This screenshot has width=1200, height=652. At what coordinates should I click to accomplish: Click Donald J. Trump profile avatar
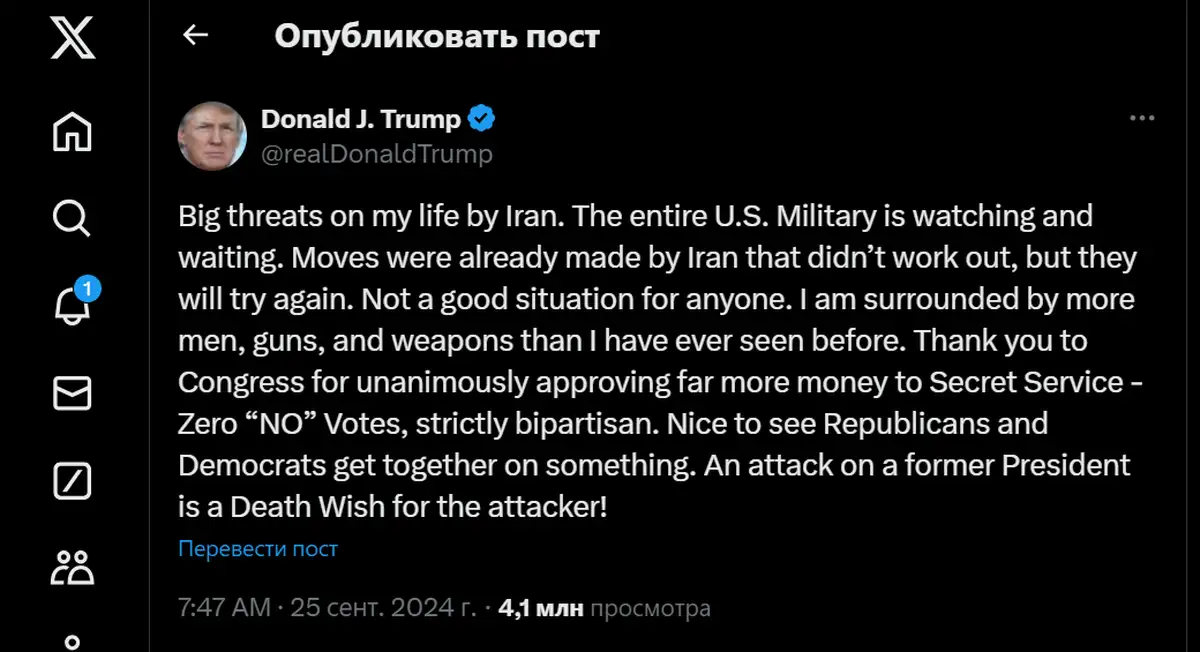click(212, 135)
